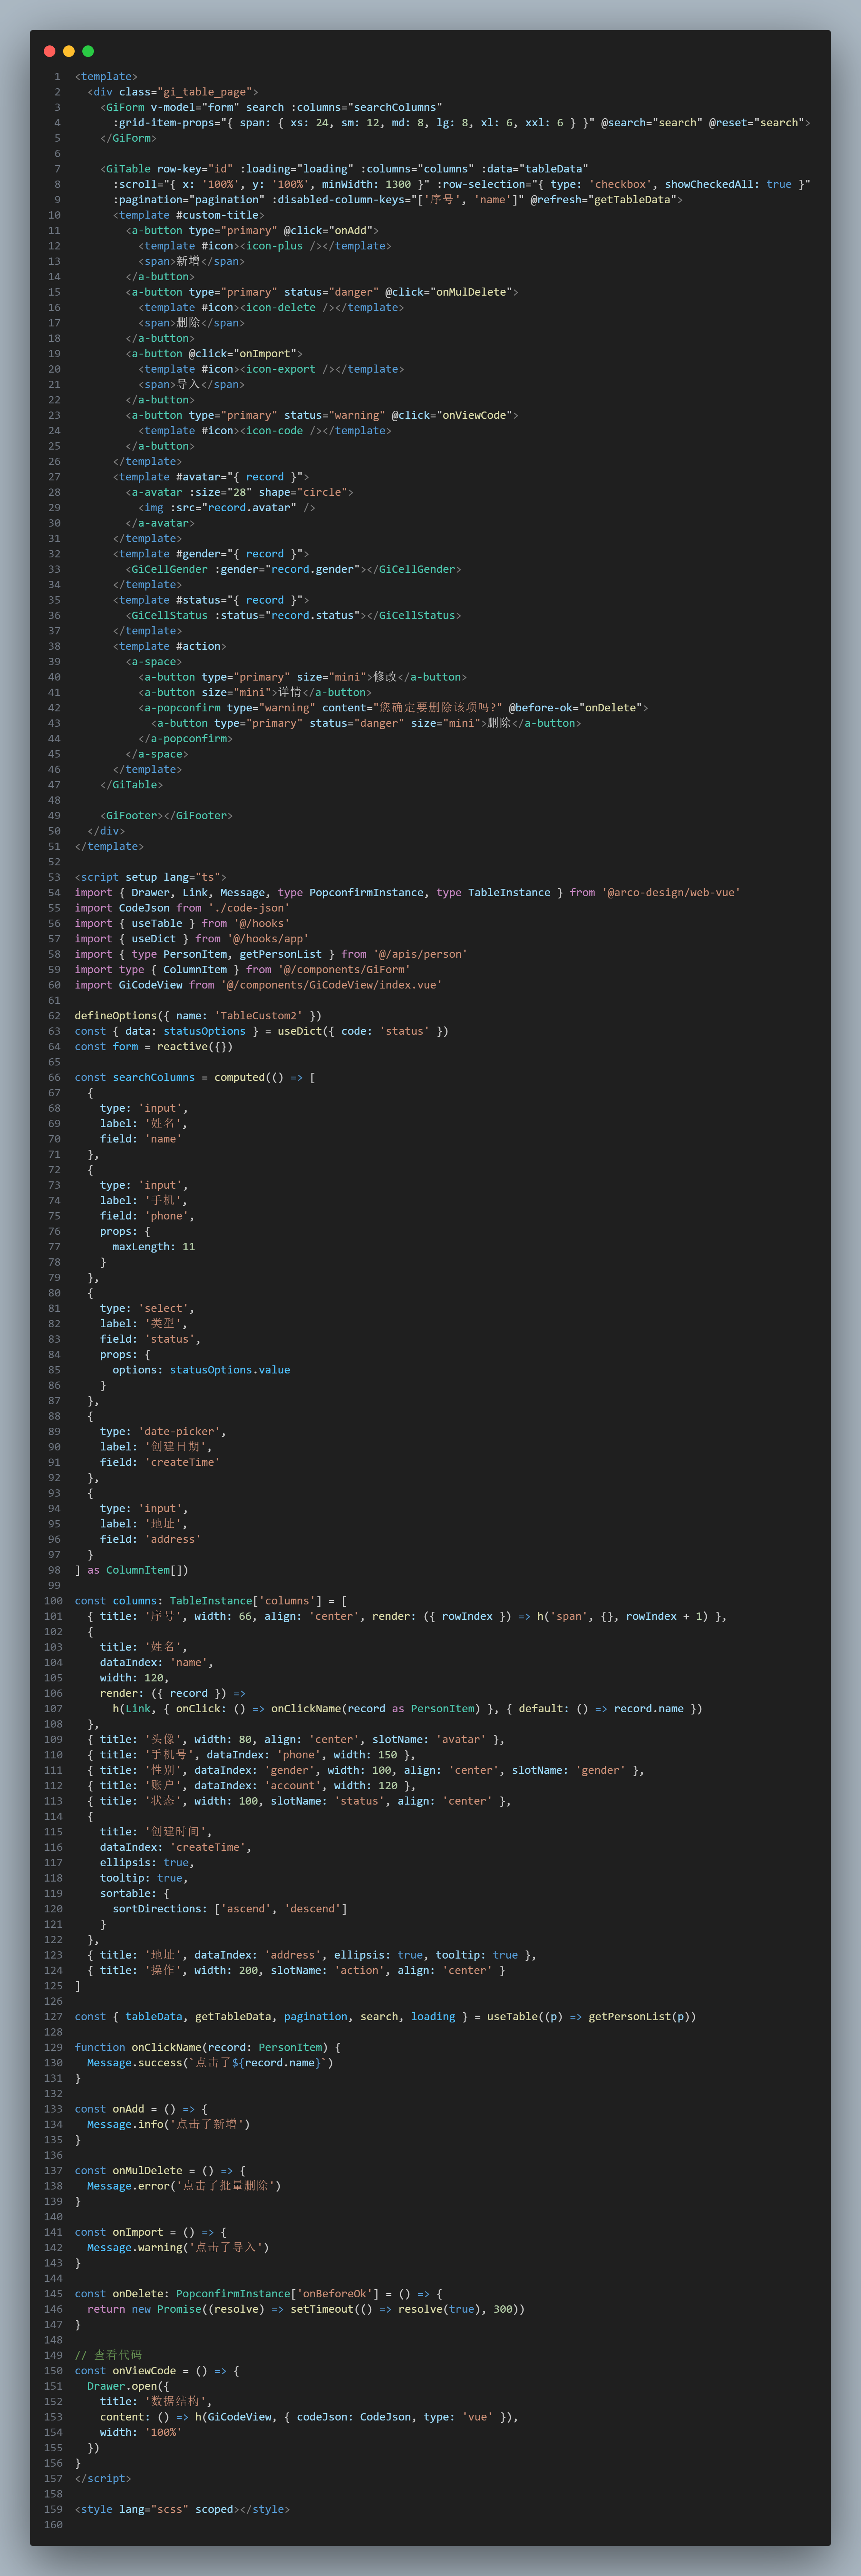Click @click="onAdd" handler on line 11

[x=328, y=230]
